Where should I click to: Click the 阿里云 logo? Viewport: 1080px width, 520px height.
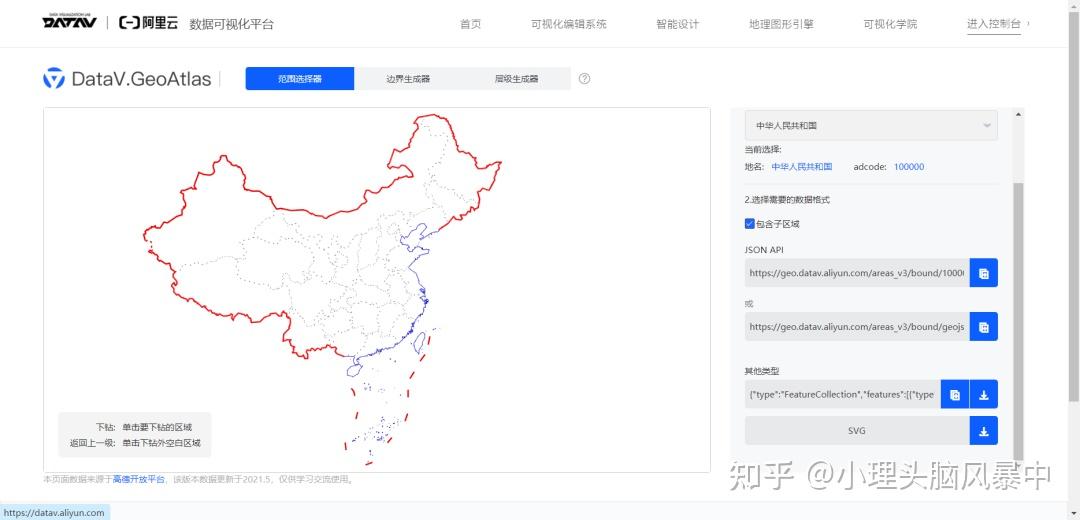tap(149, 23)
